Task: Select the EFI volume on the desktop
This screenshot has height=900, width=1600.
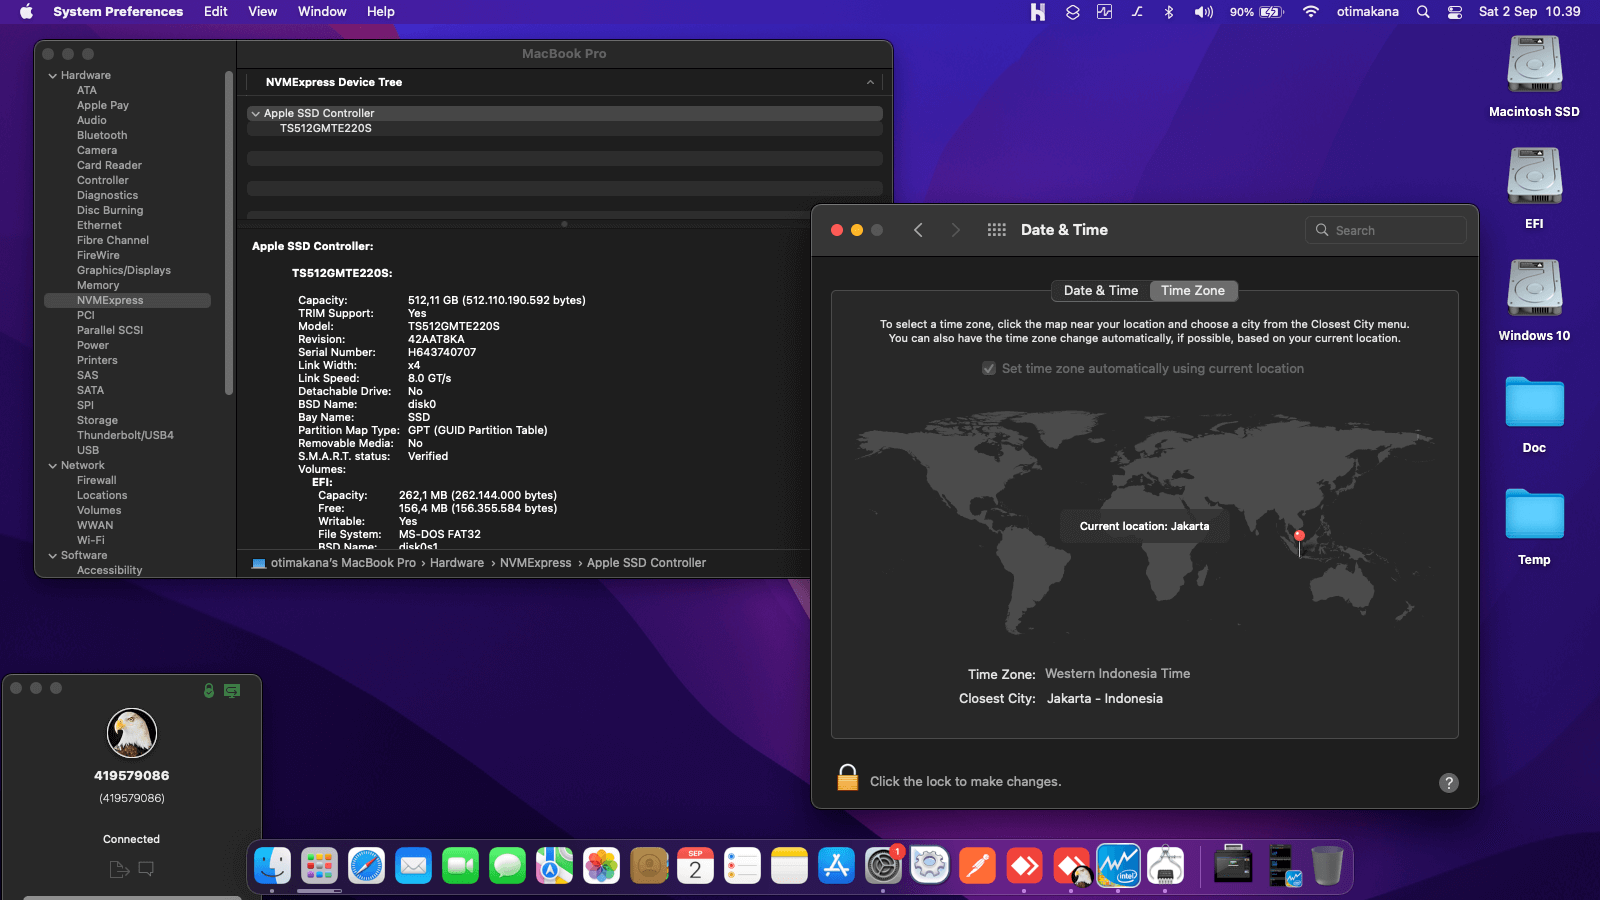Action: 1534,177
